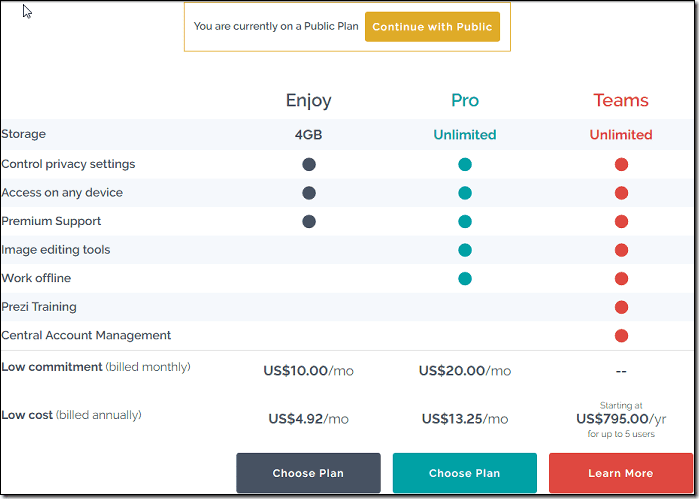The height and width of the screenshot is (499, 699).
Task: Click the Low commitment billed monthly label
Action: [x=96, y=367]
